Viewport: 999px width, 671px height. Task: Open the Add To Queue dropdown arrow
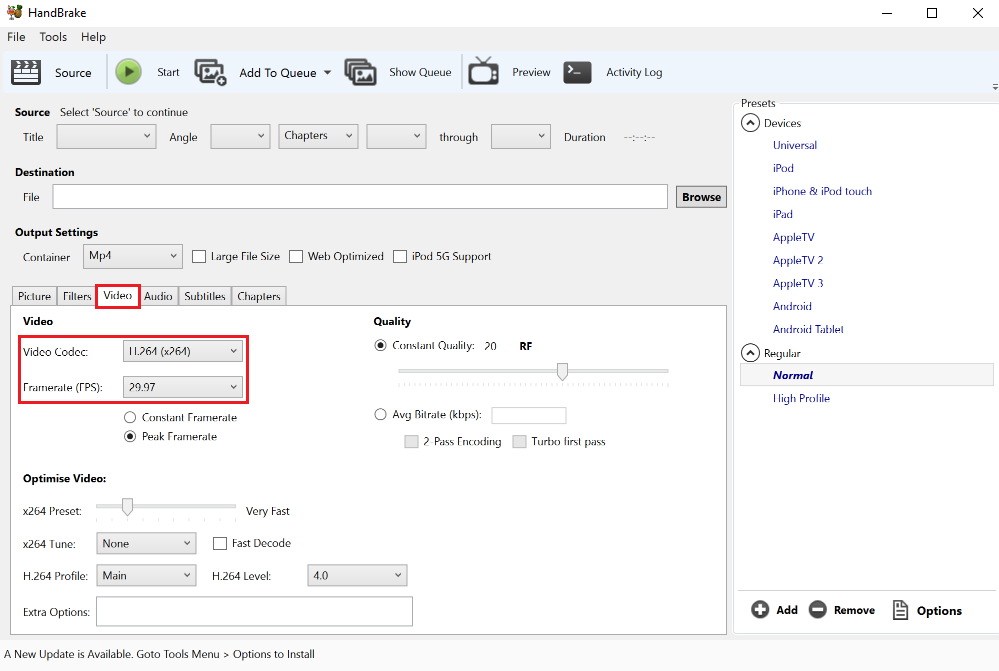coord(327,73)
